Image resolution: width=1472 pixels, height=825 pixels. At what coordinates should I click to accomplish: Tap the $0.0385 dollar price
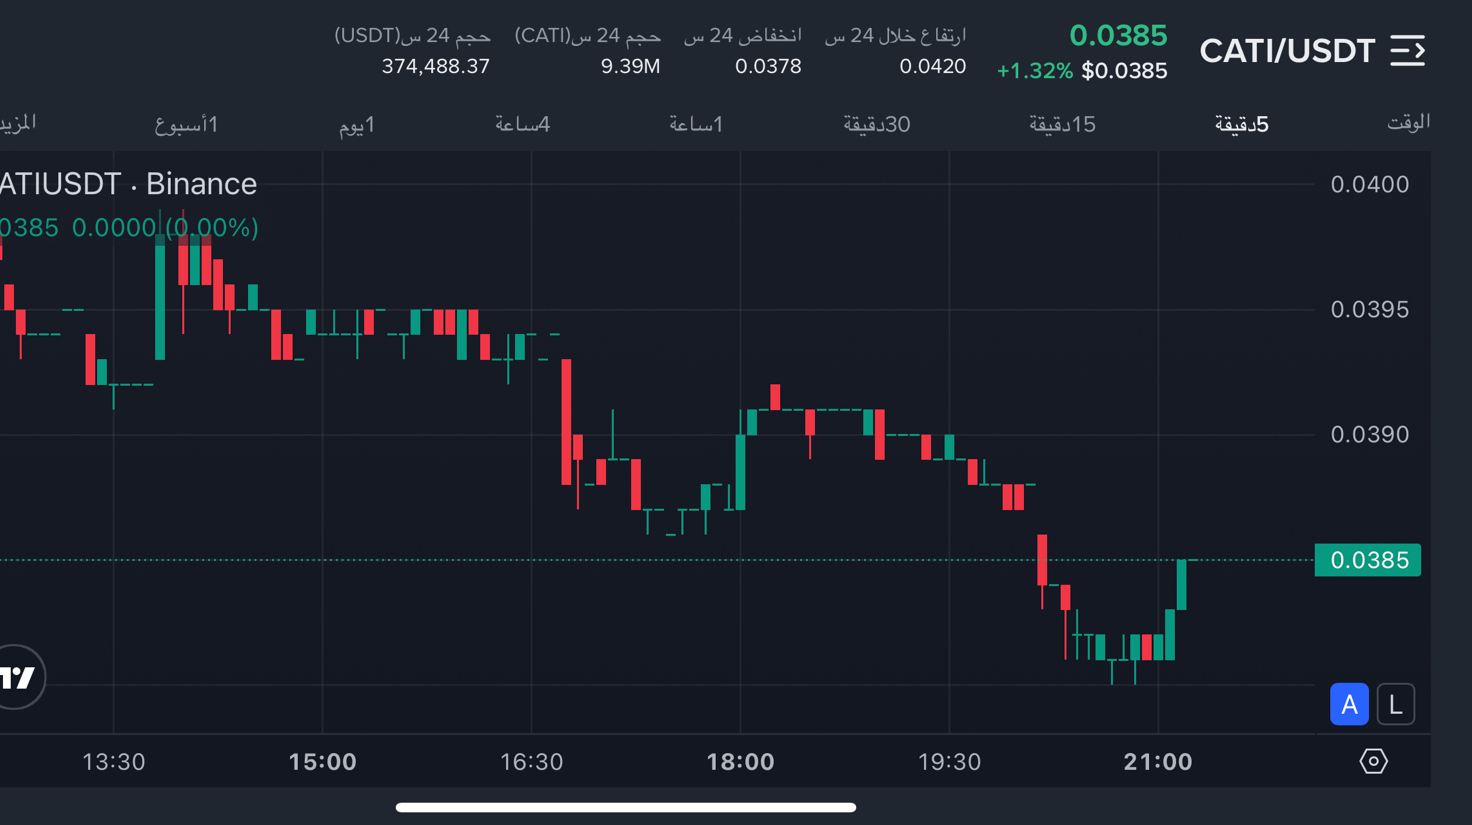point(1124,71)
